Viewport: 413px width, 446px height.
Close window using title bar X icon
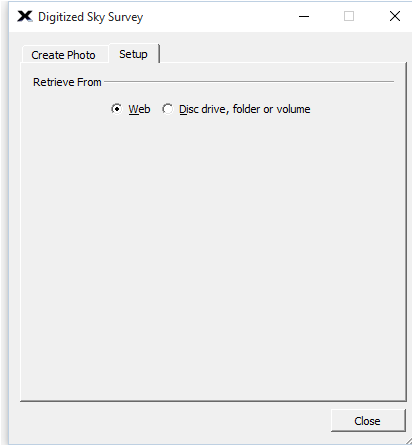coord(395,16)
